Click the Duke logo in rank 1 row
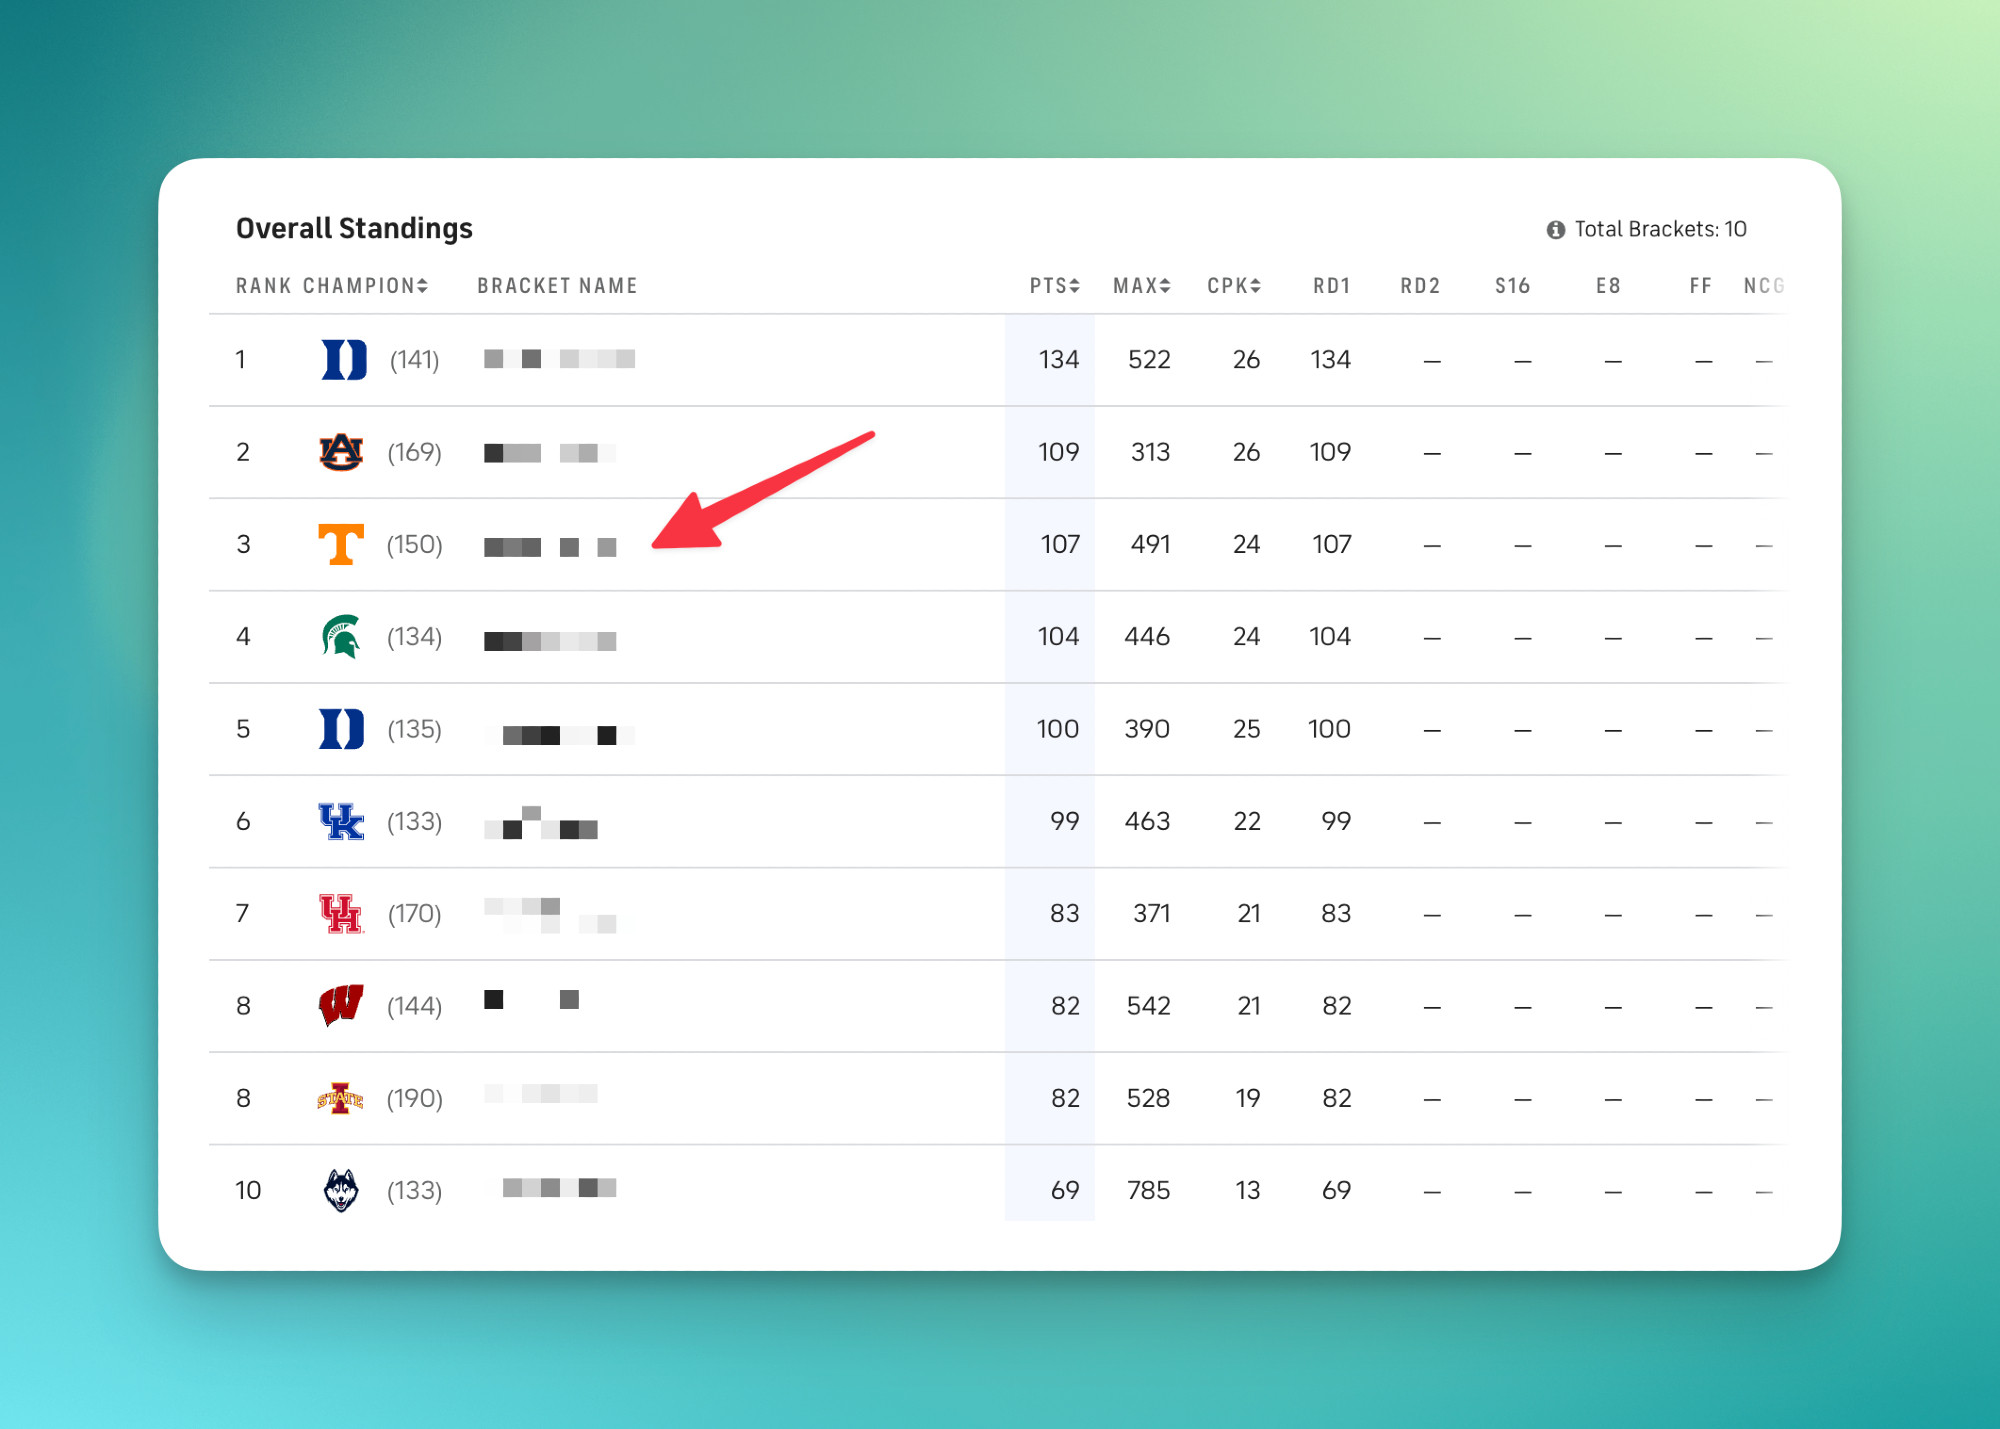This screenshot has width=2000, height=1429. tap(343, 360)
